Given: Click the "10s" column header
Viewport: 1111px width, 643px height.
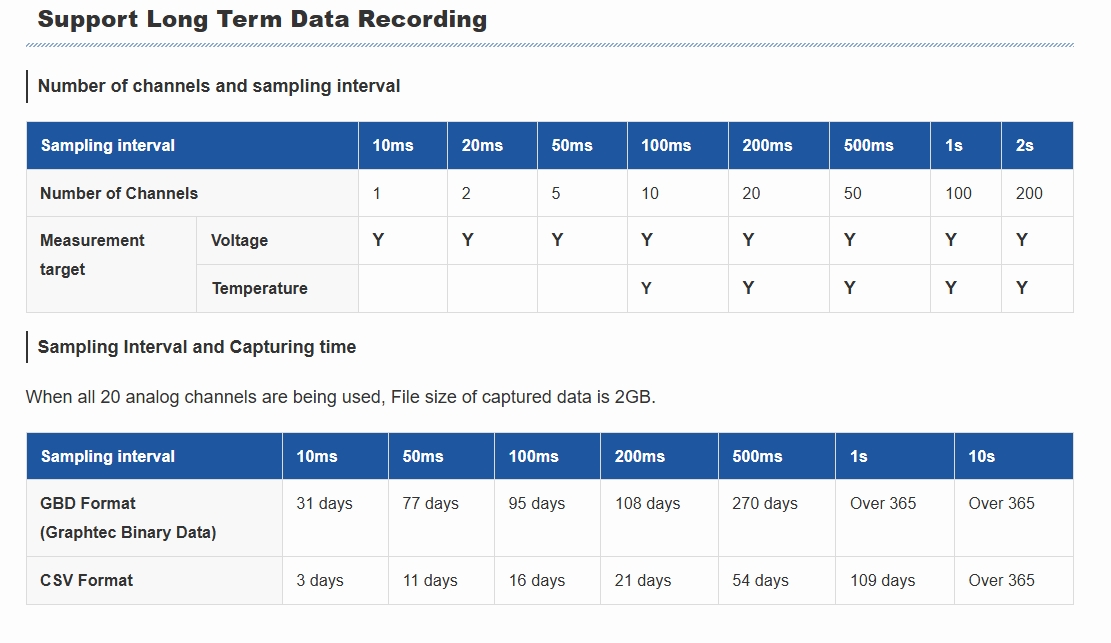Looking at the screenshot, I should tap(981, 456).
